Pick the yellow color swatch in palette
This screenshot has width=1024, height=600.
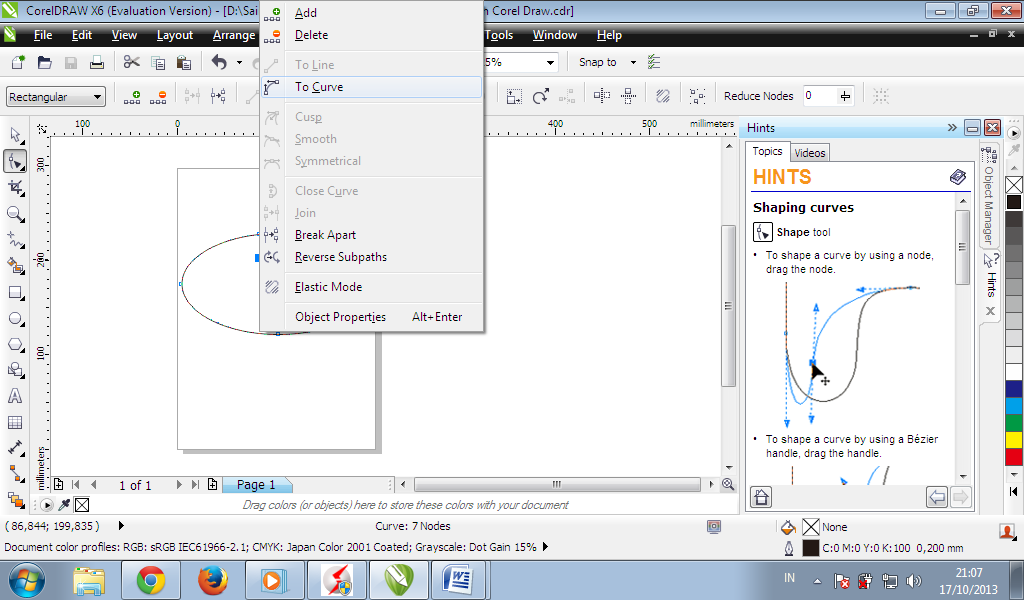pos(1014,439)
